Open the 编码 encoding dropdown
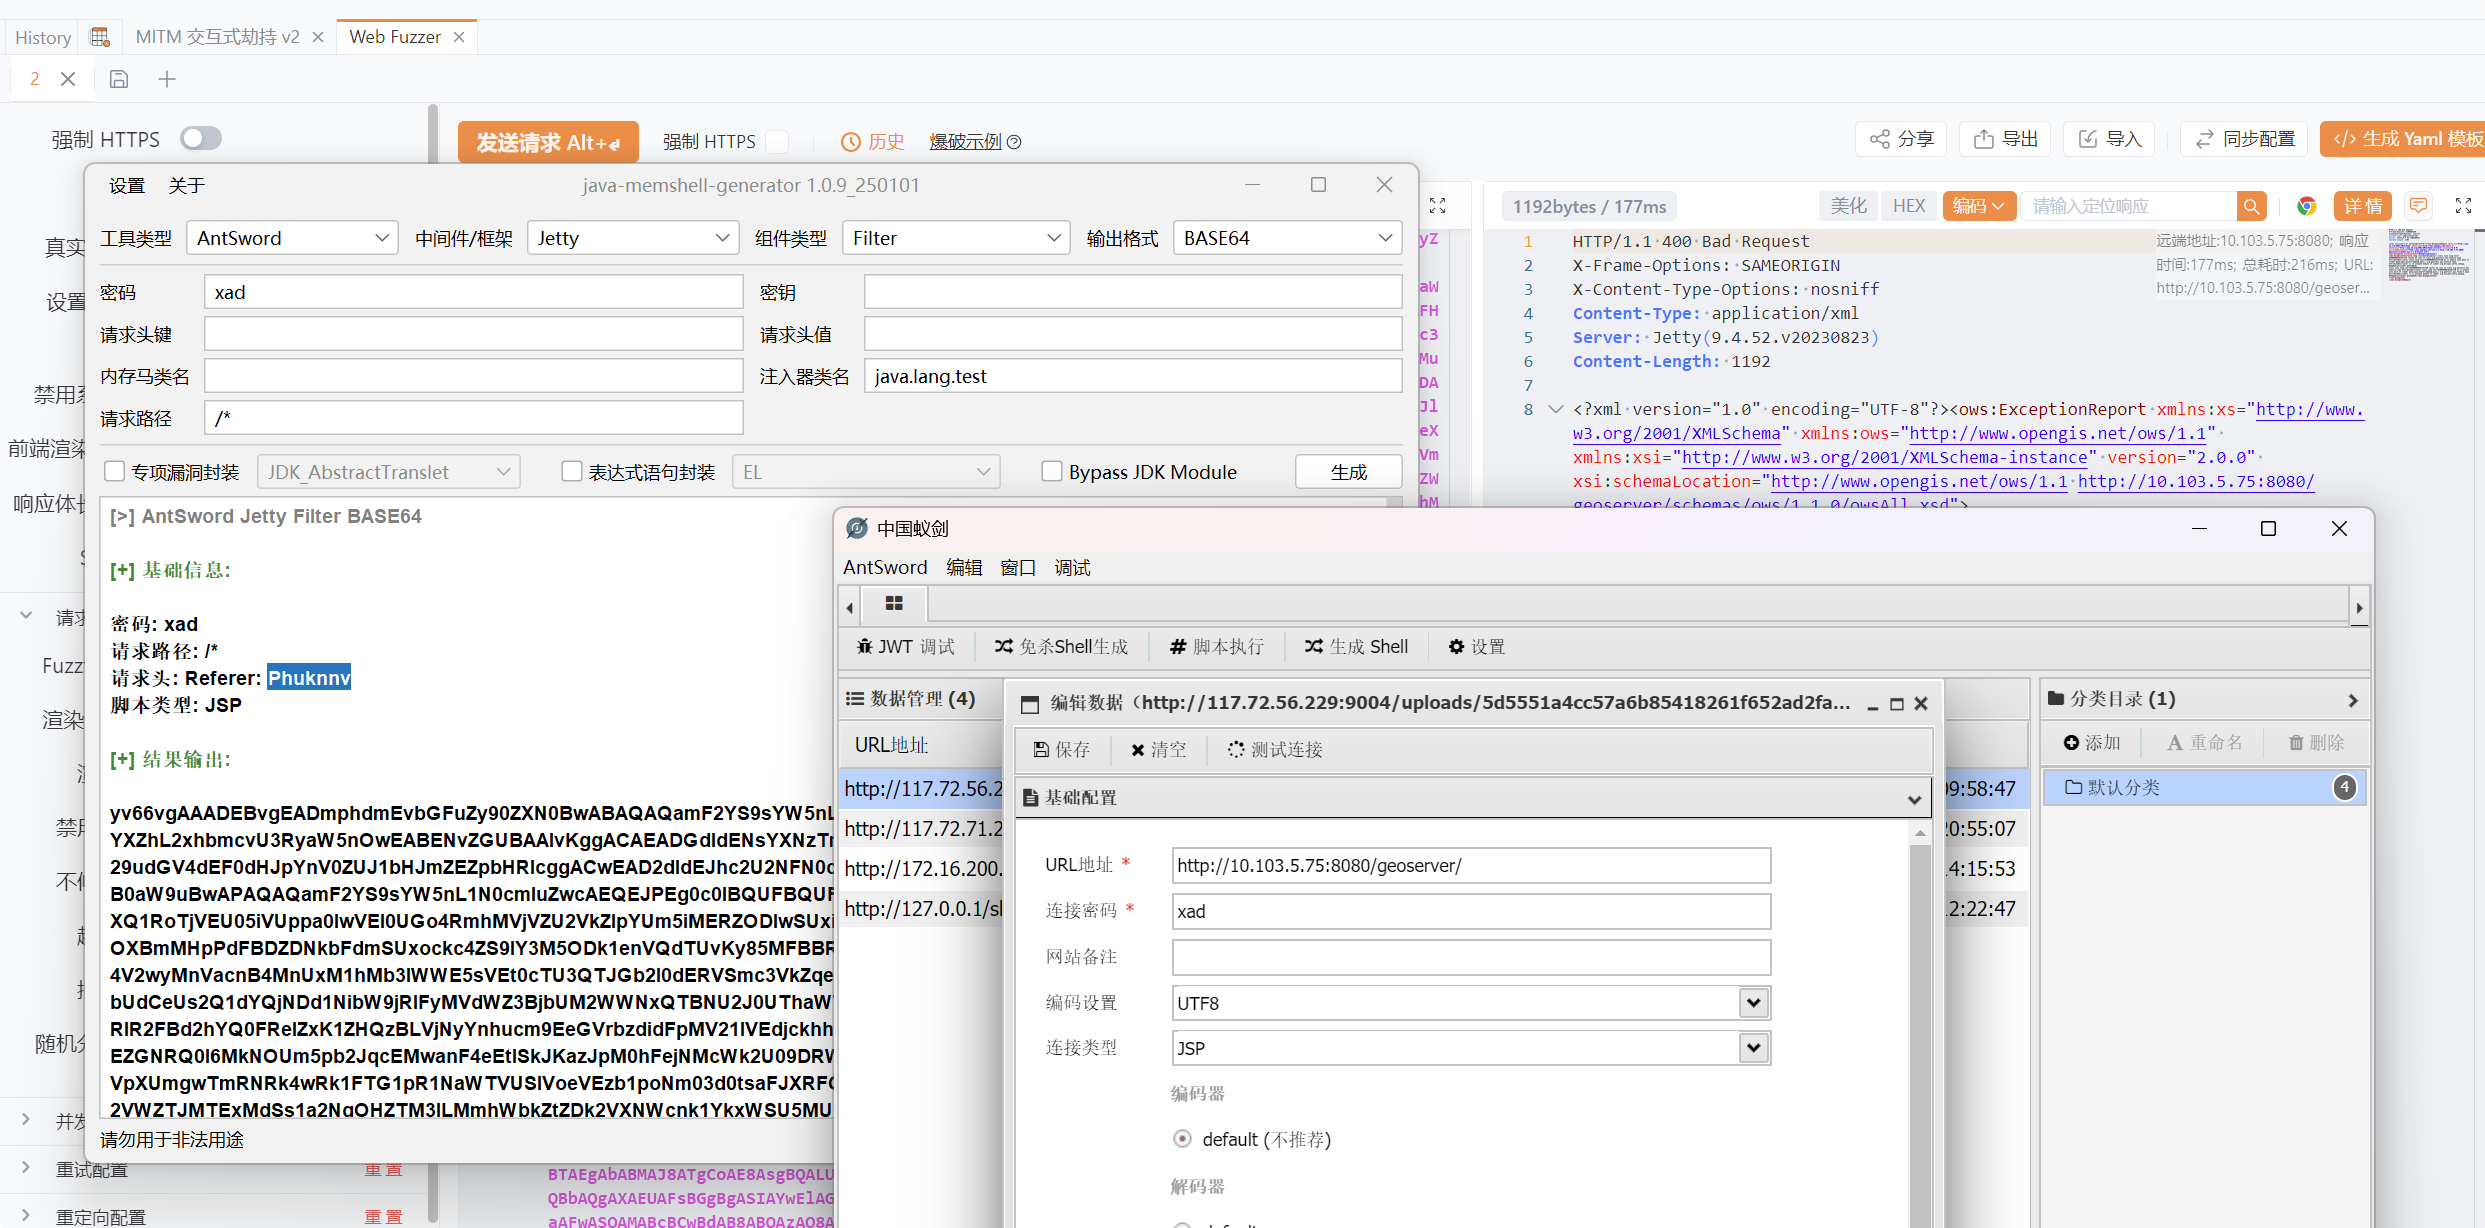This screenshot has height=1228, width=2485. pos(1979,206)
